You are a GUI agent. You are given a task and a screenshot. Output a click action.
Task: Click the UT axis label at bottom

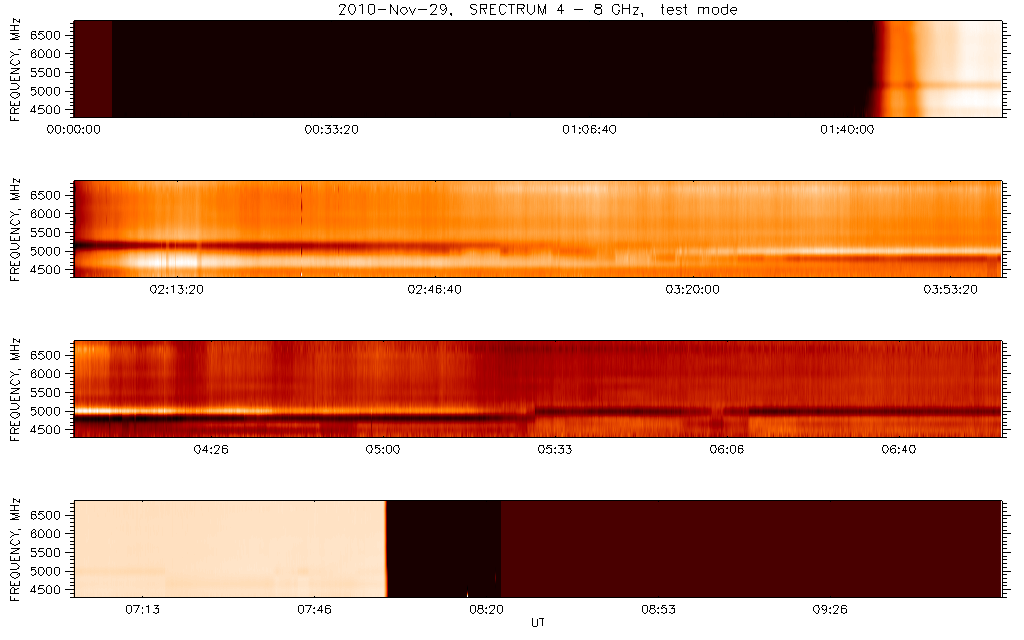538,622
